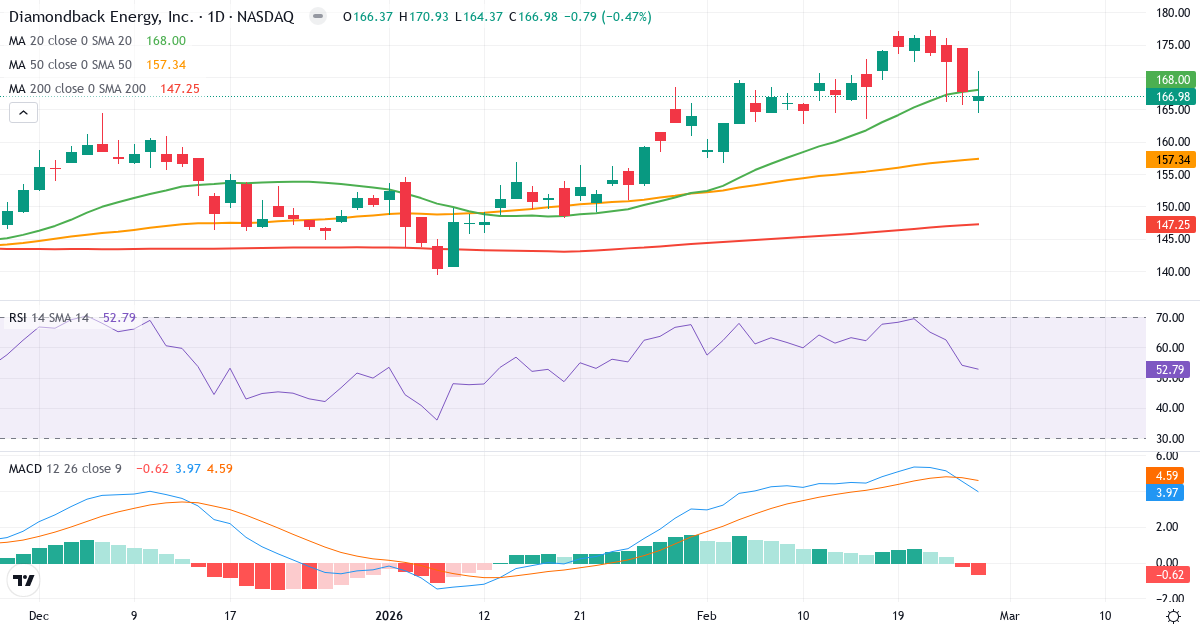This screenshot has width=1200, height=630.
Task: Toggle the MA 200 indicator off
Action: [63, 88]
